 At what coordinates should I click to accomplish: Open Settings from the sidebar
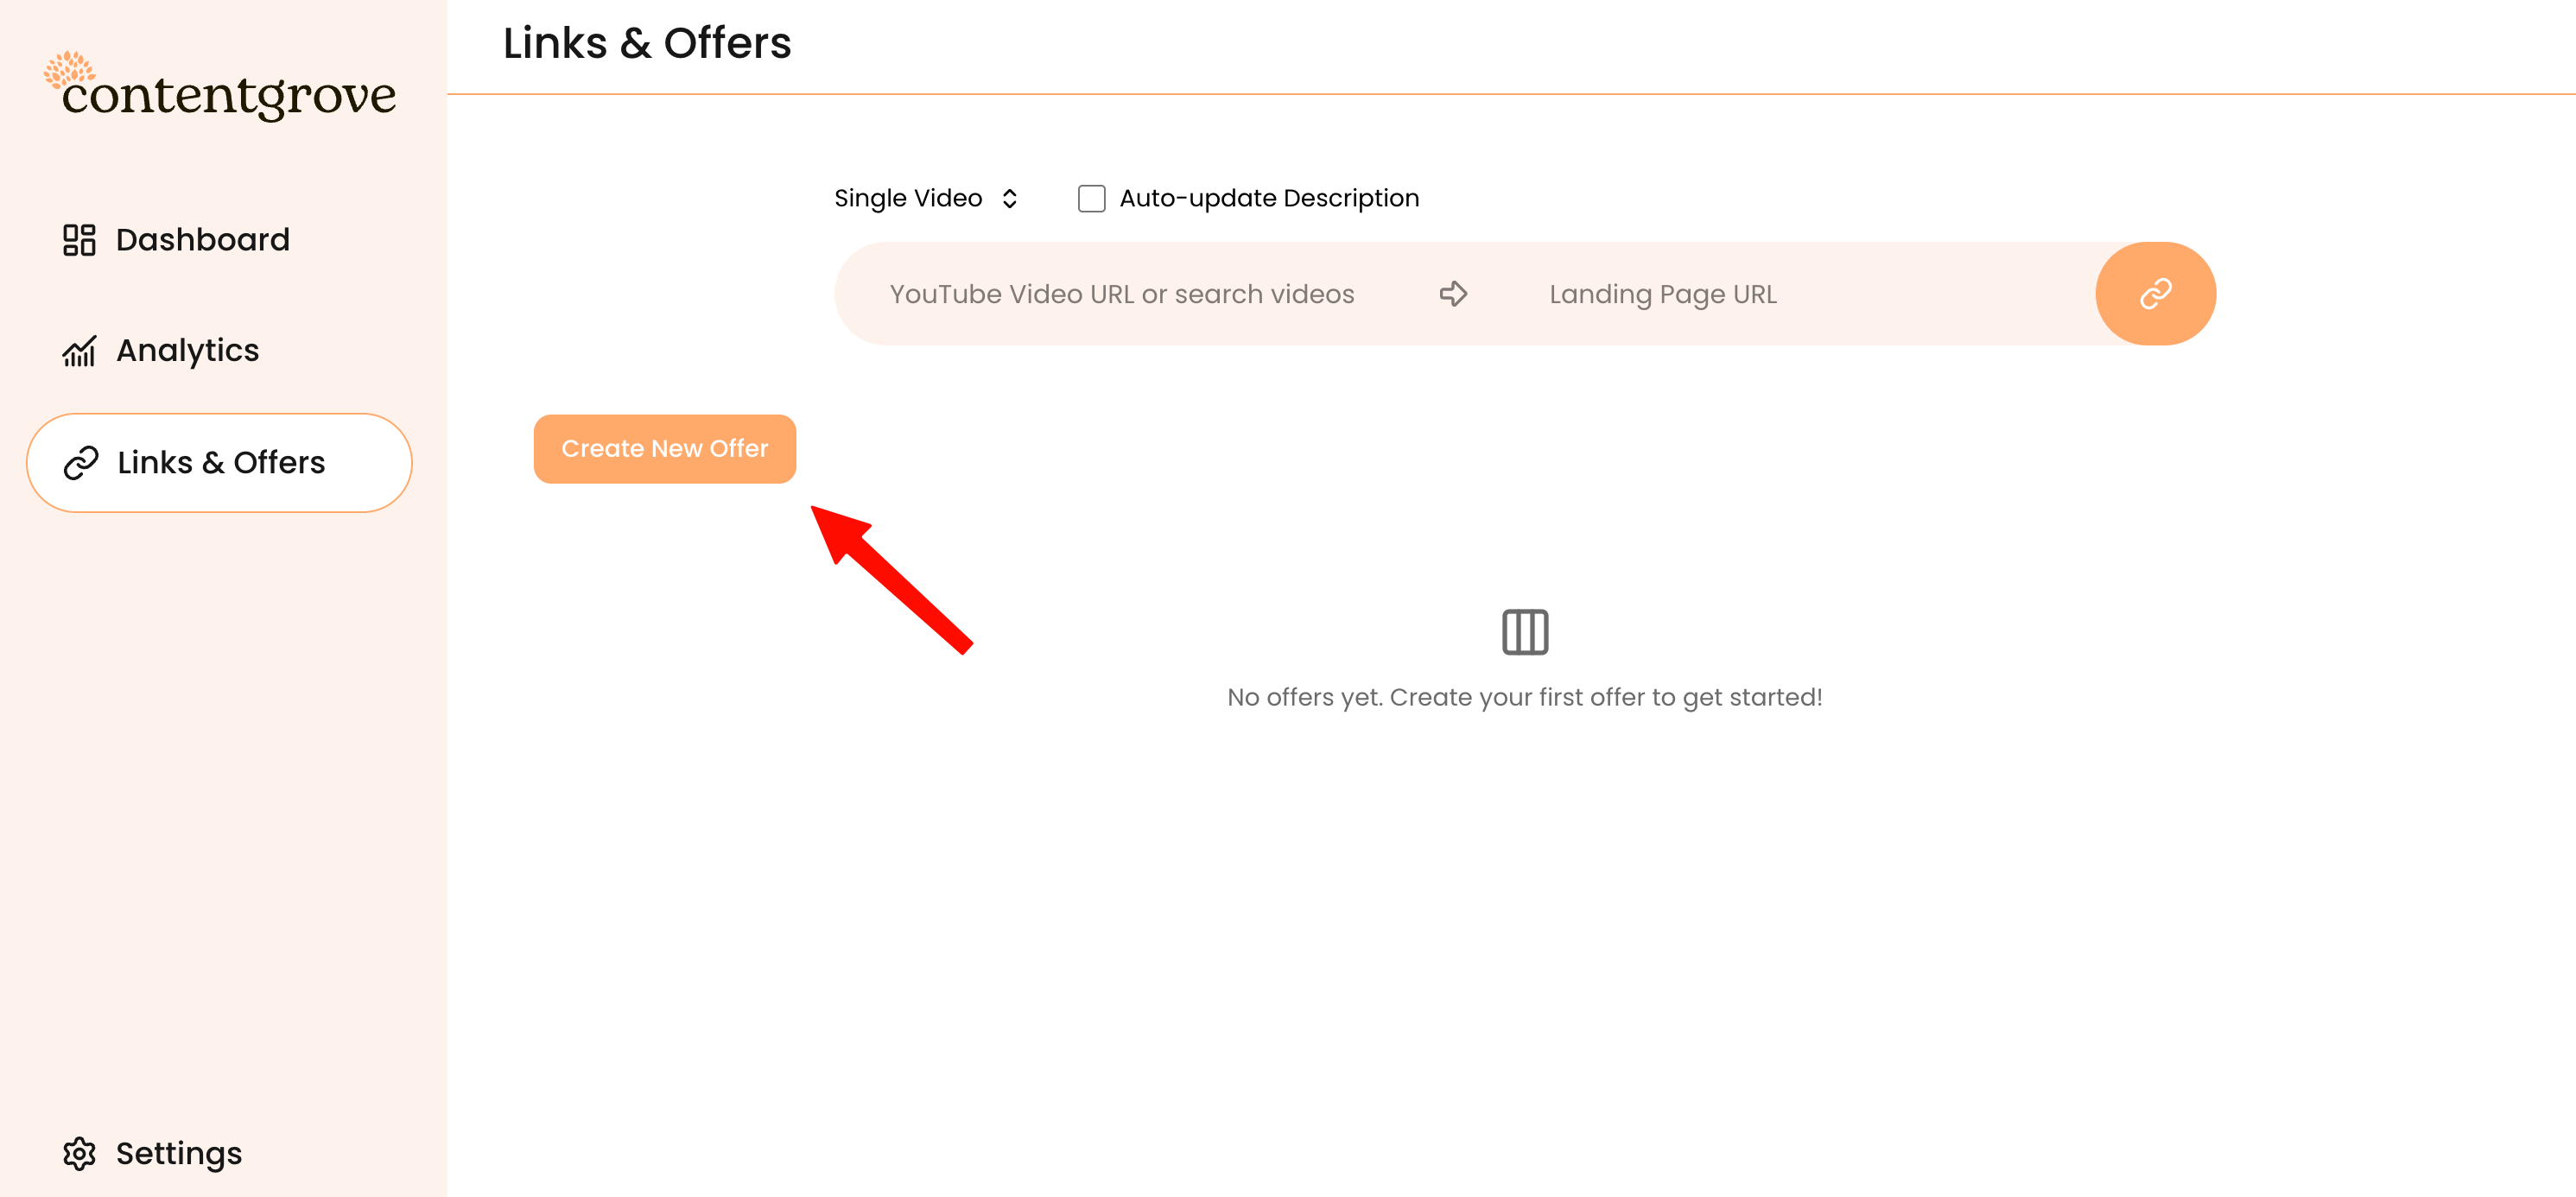(x=178, y=1153)
